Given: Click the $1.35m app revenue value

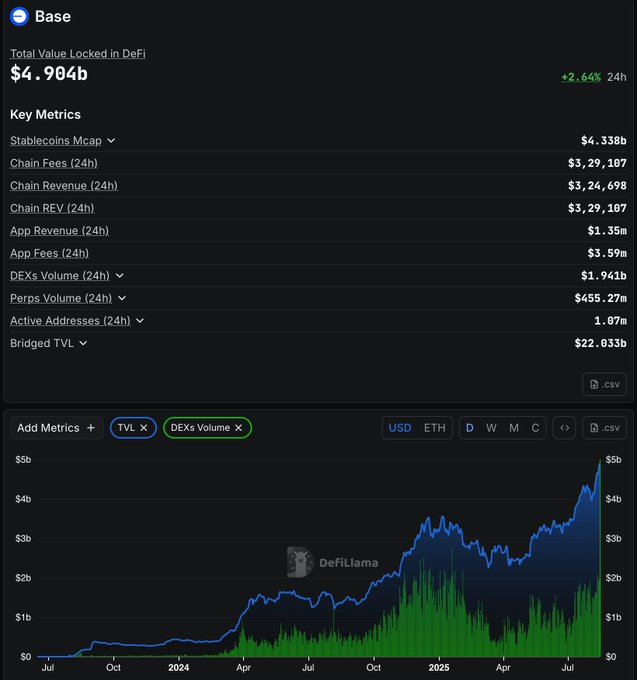Looking at the screenshot, I should pyautogui.click(x=607, y=231).
